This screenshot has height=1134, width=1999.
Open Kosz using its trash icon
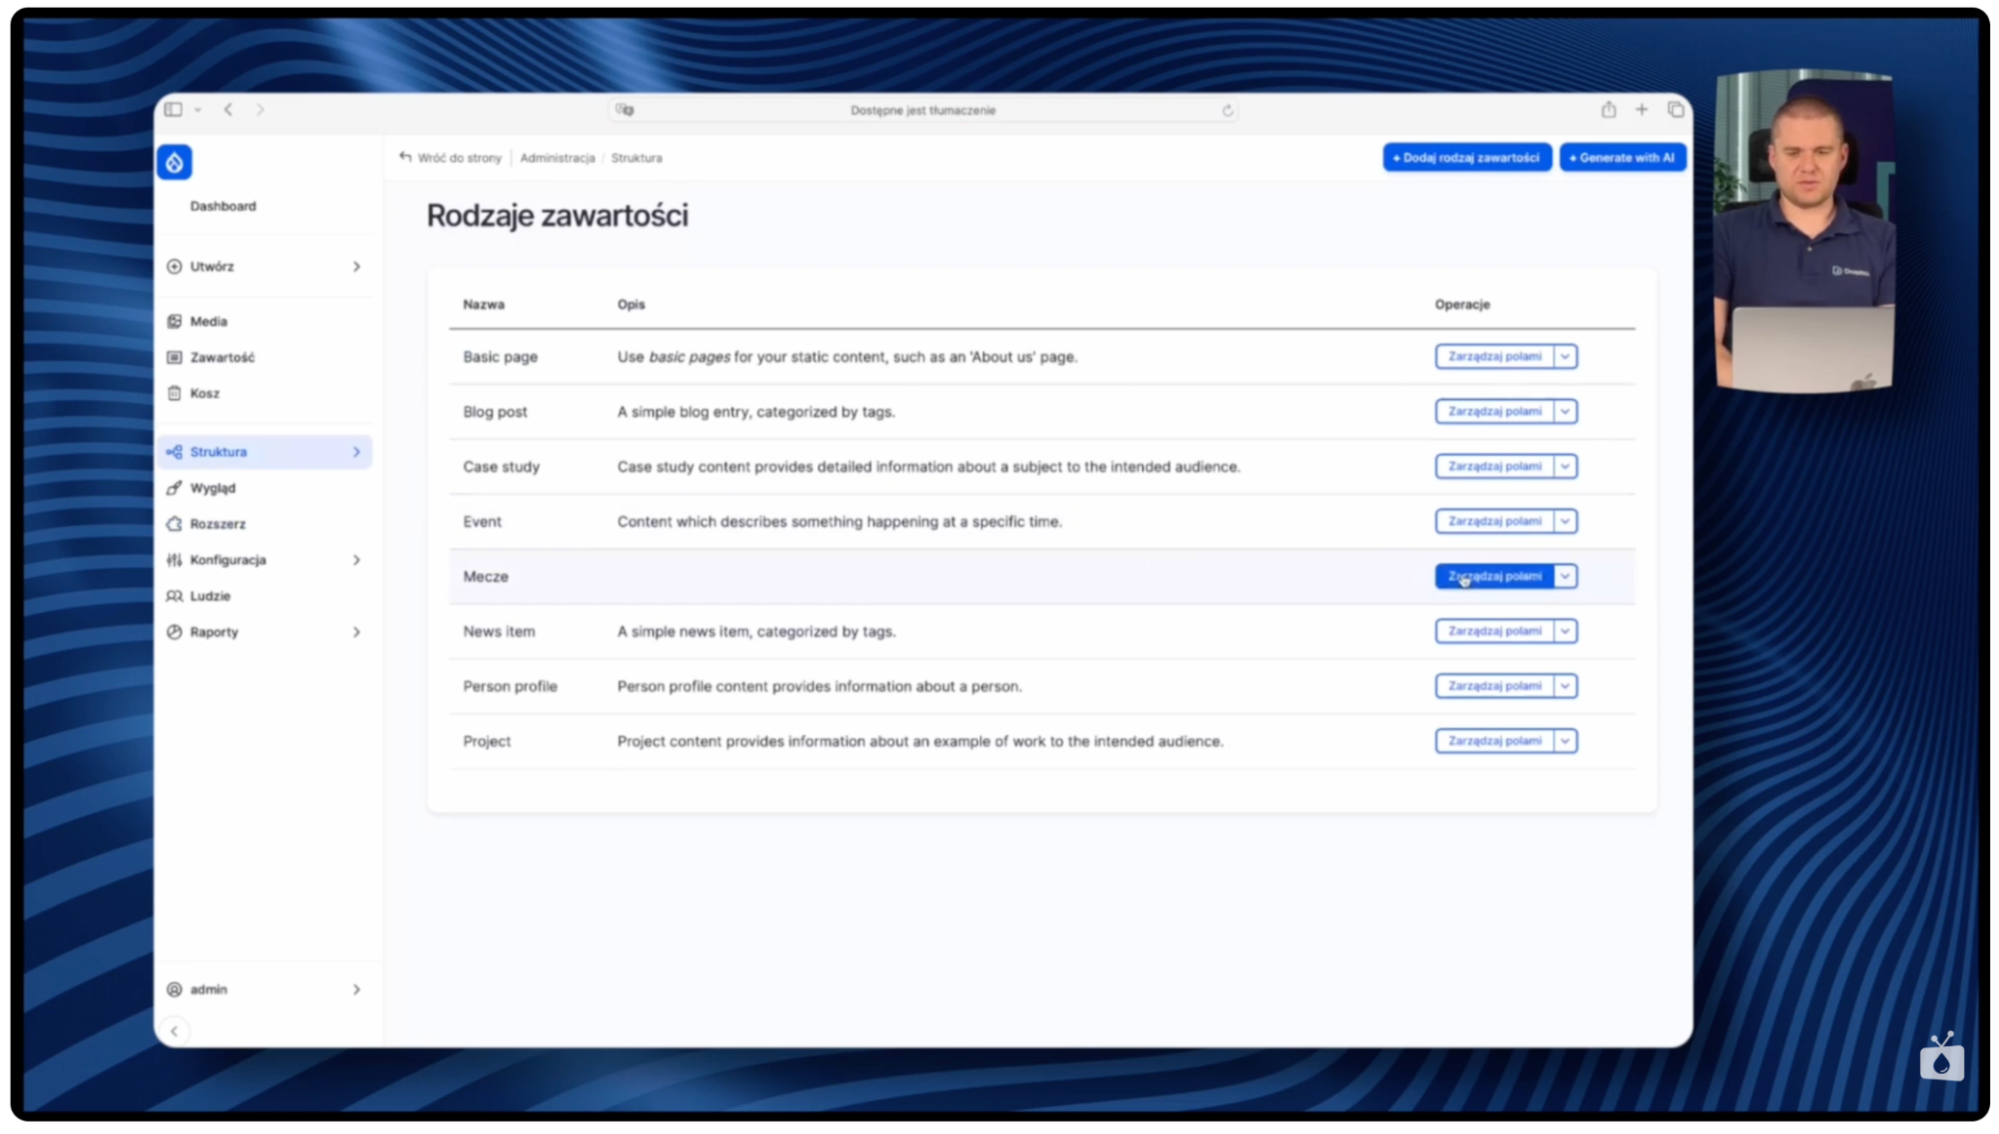(176, 393)
